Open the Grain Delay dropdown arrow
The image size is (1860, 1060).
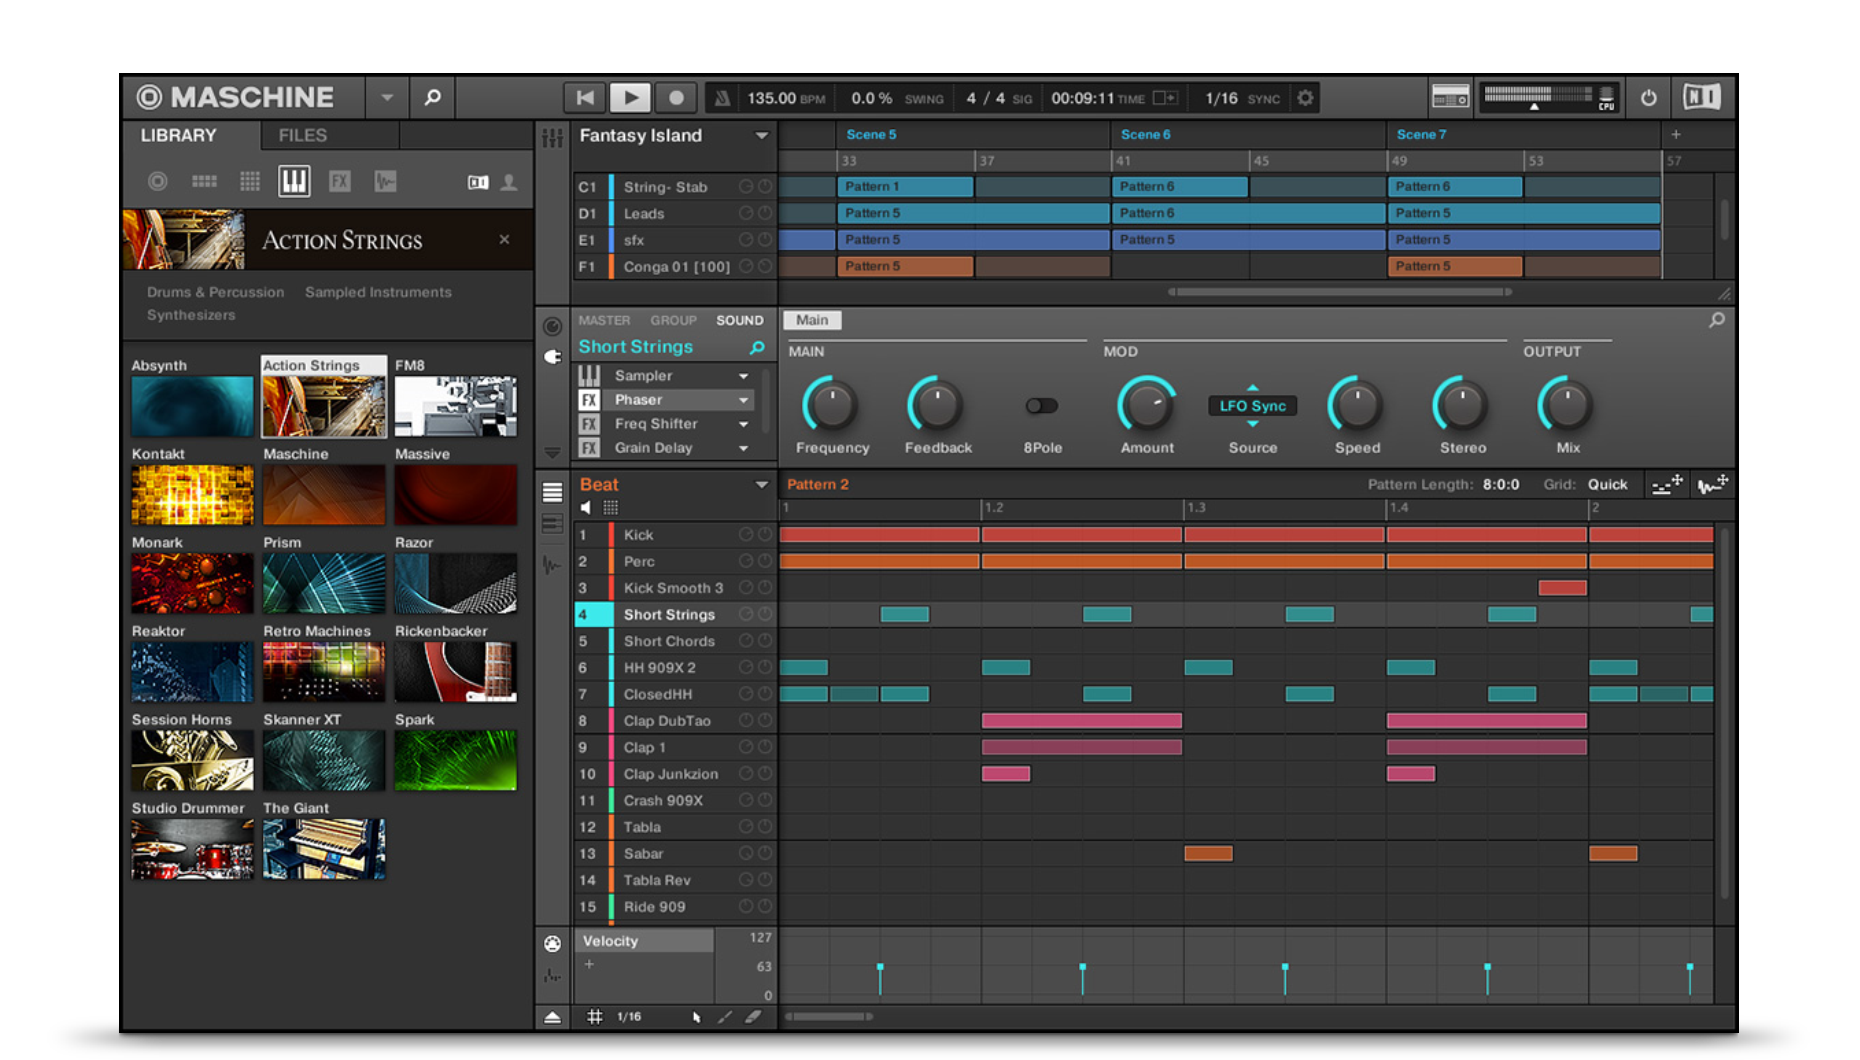744,448
